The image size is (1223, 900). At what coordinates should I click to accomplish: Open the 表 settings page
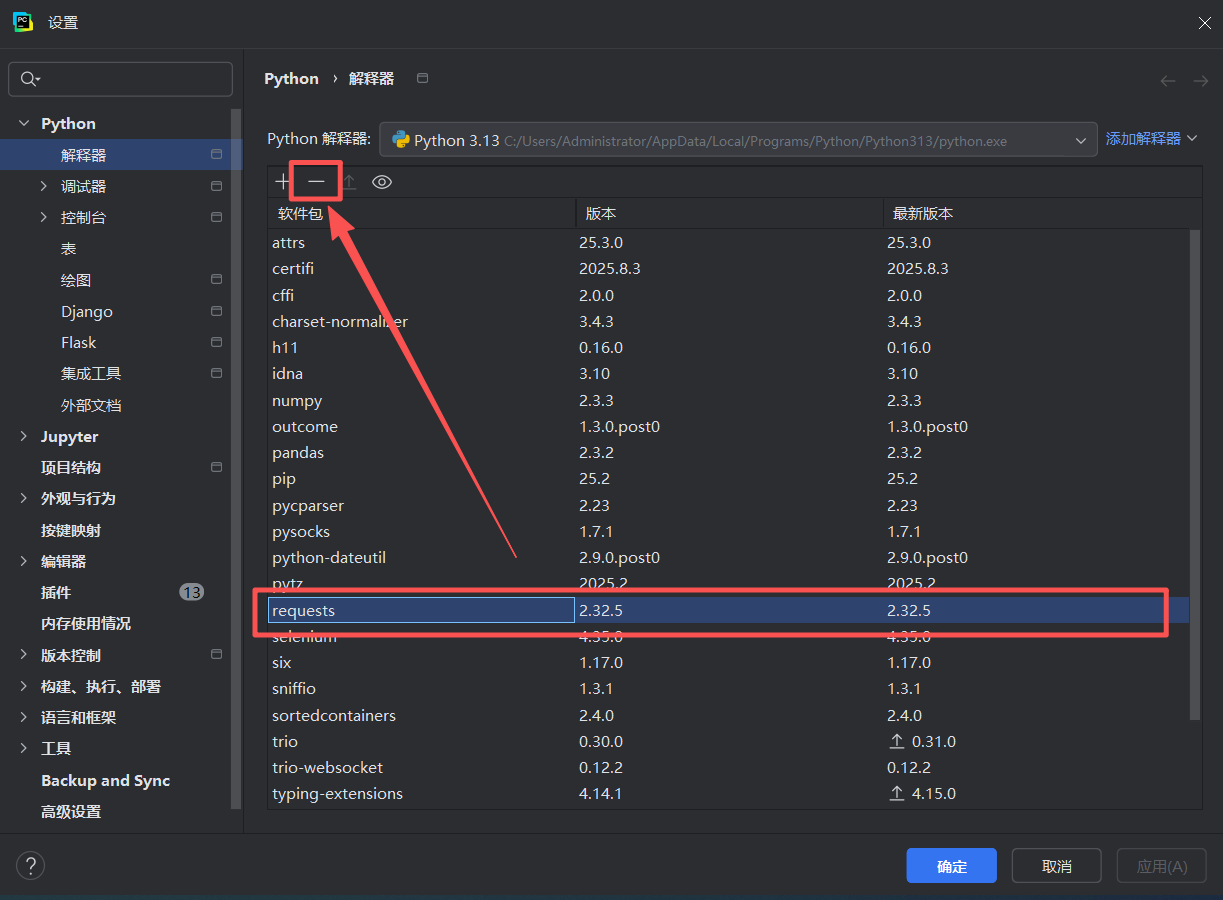(x=68, y=248)
